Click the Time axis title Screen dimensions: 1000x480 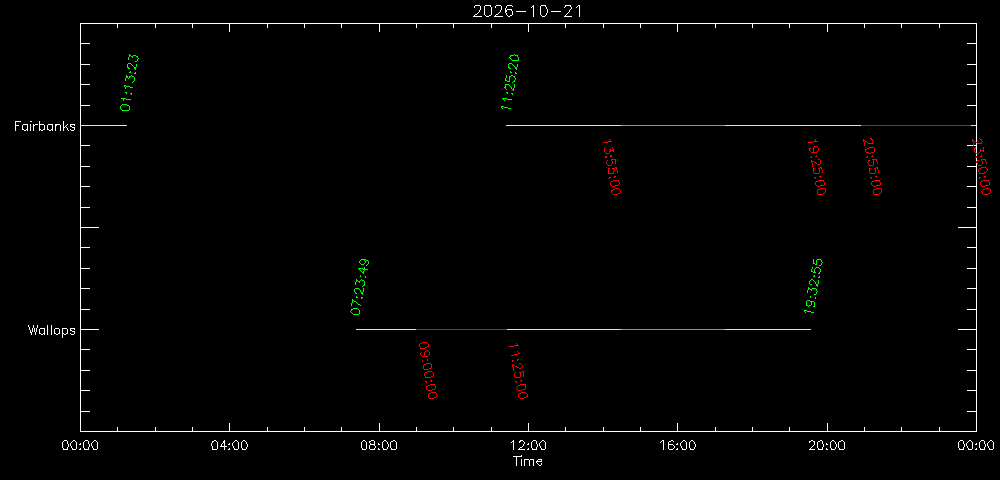point(528,462)
